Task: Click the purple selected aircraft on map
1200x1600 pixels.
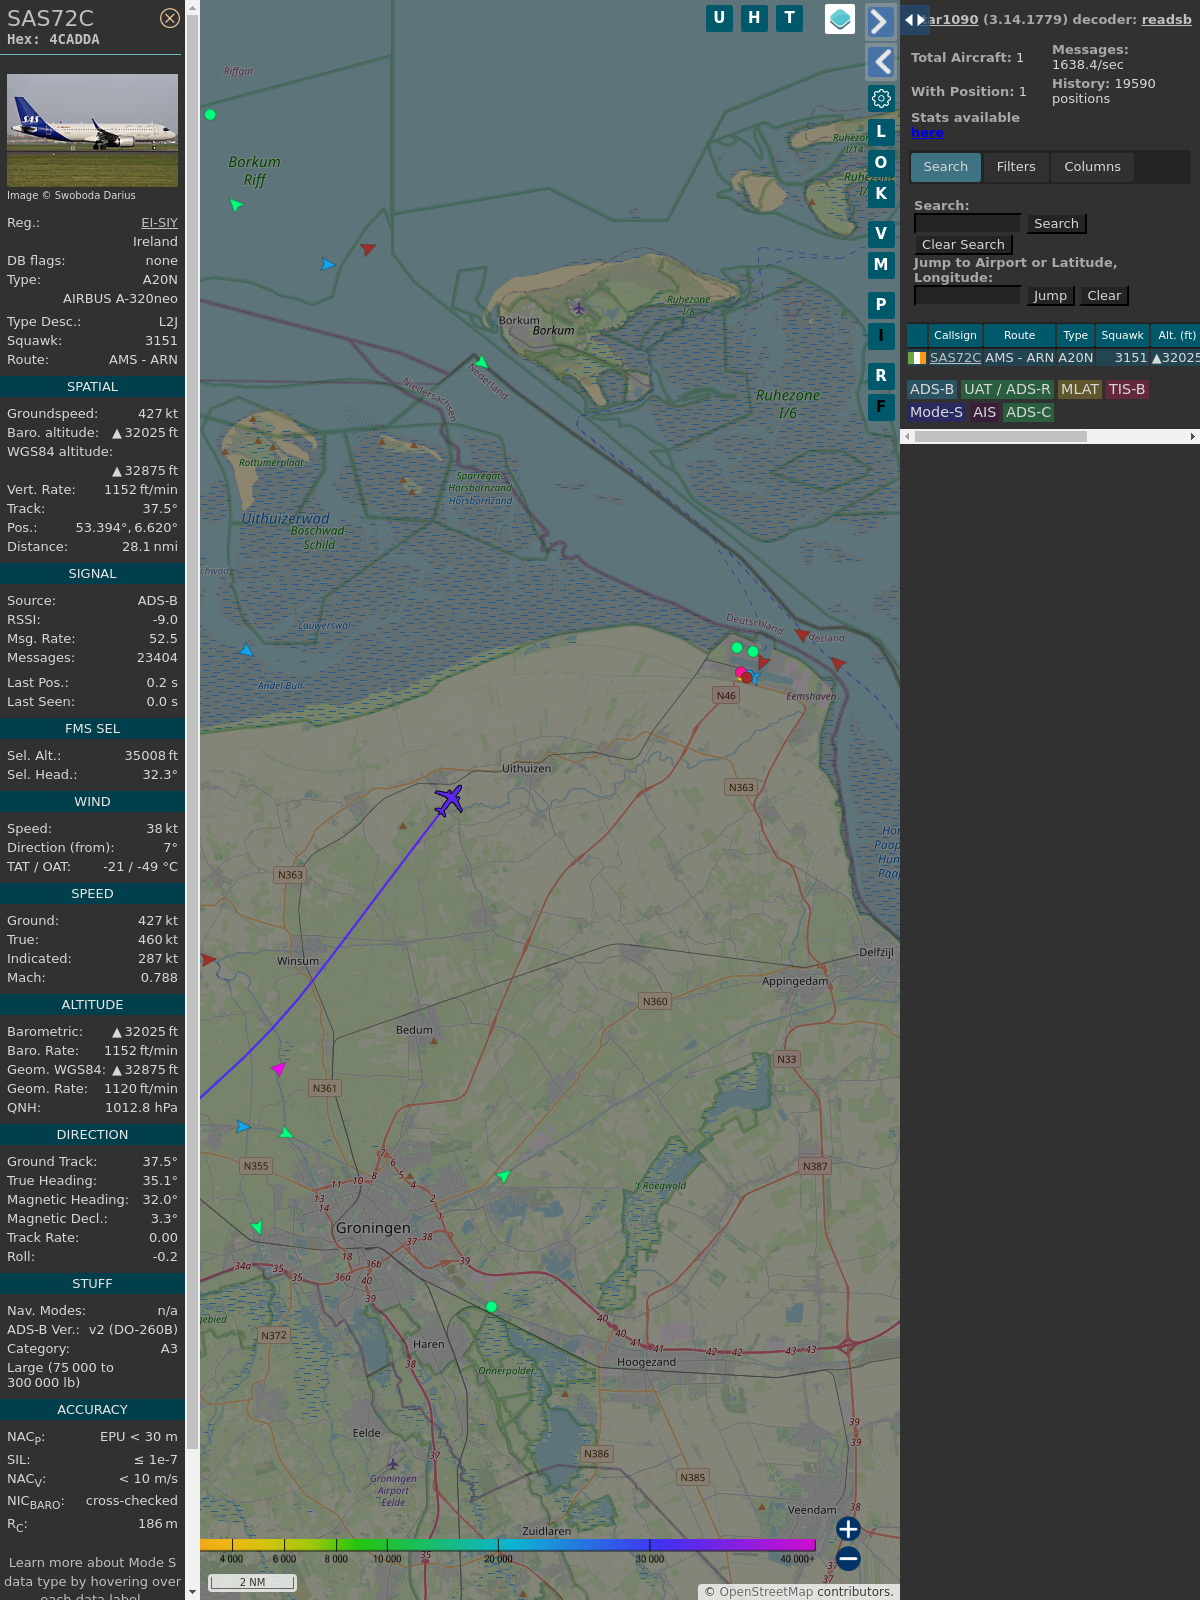Action: tap(449, 800)
